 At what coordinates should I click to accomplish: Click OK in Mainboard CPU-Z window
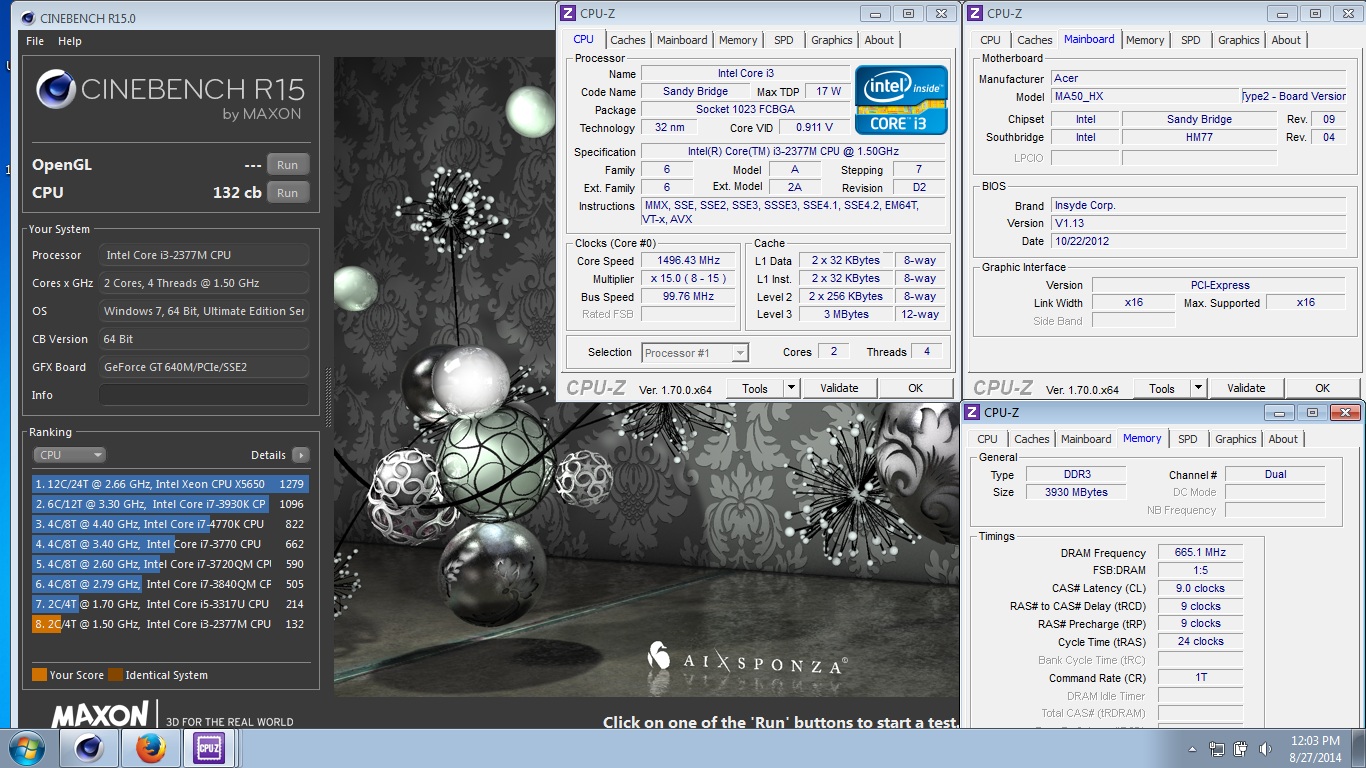tap(1322, 388)
